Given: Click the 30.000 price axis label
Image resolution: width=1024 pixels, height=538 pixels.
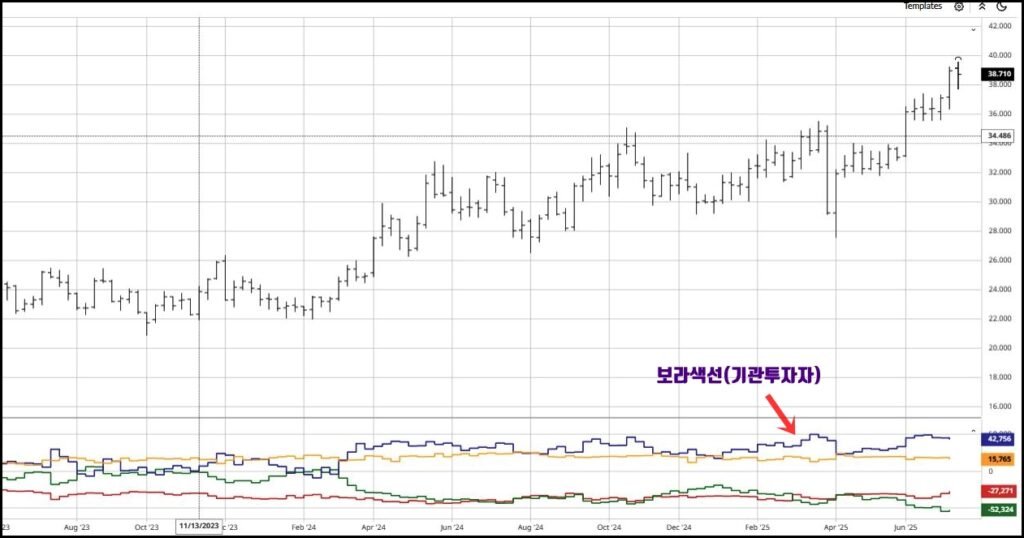Looking at the screenshot, I should click(x=1000, y=202).
